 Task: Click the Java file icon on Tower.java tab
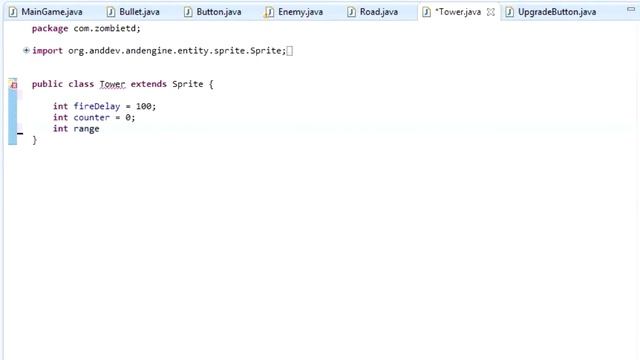point(427,12)
